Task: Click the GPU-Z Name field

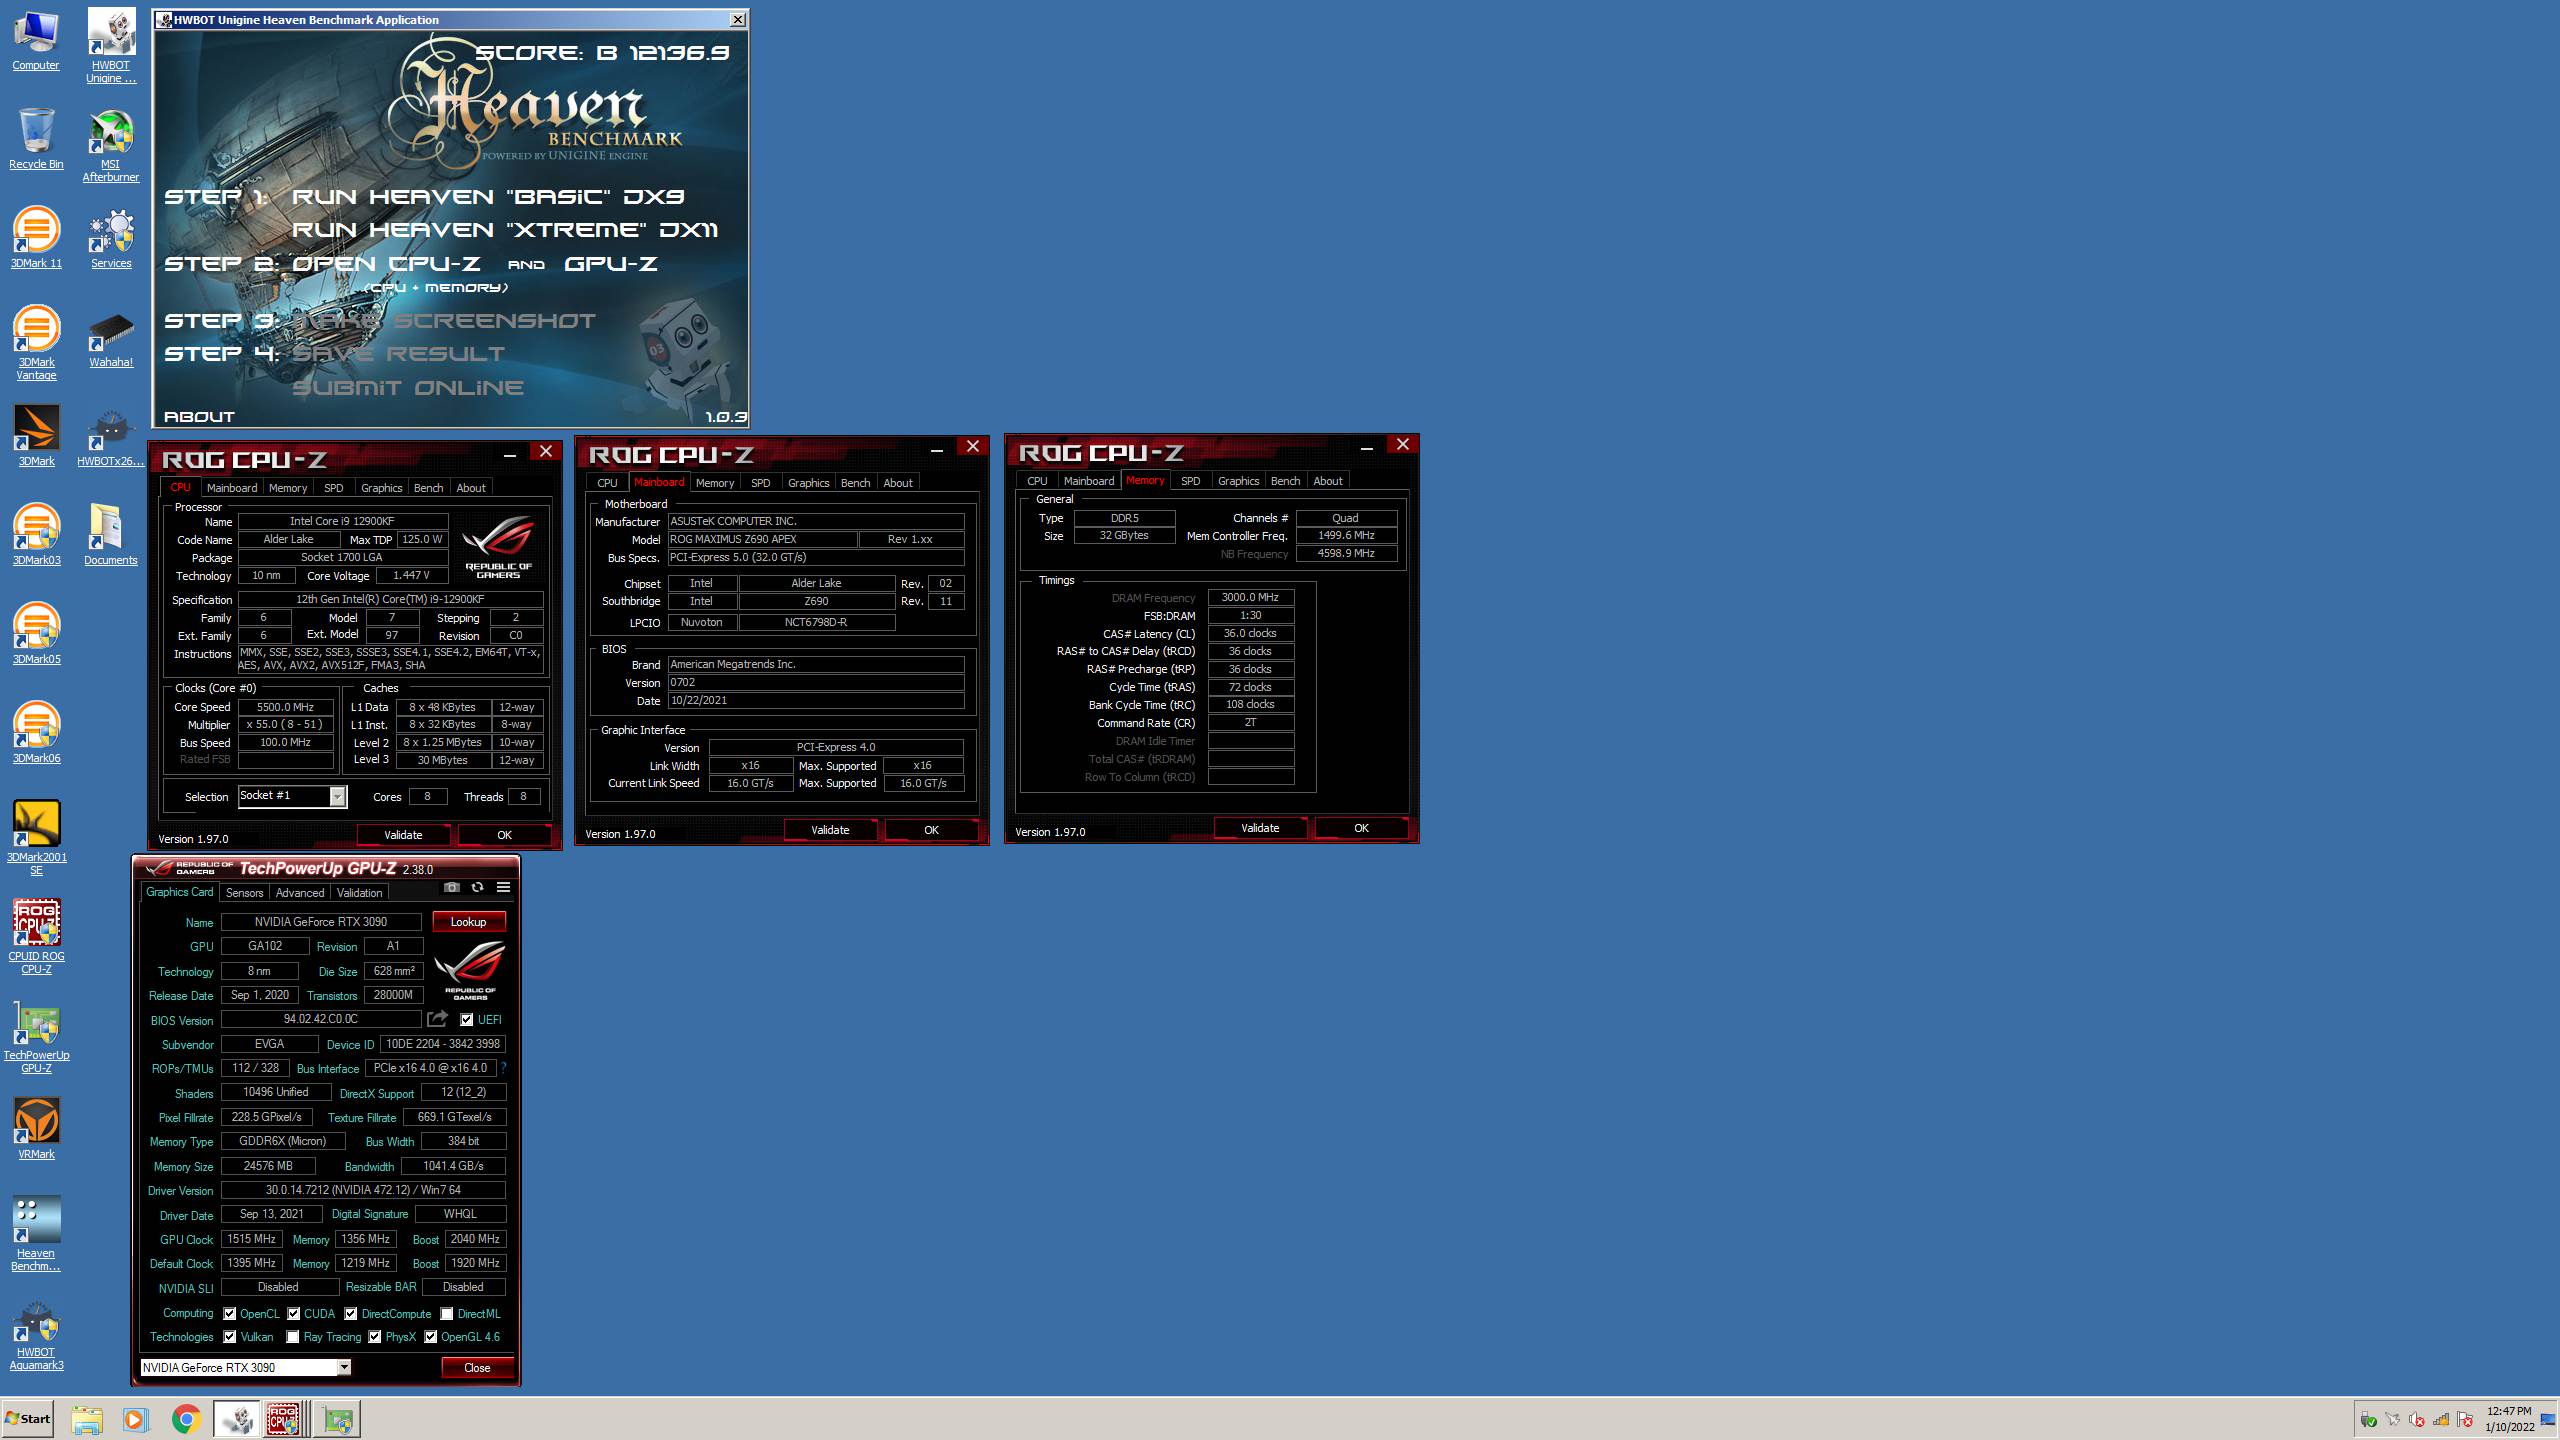Action: 321,922
